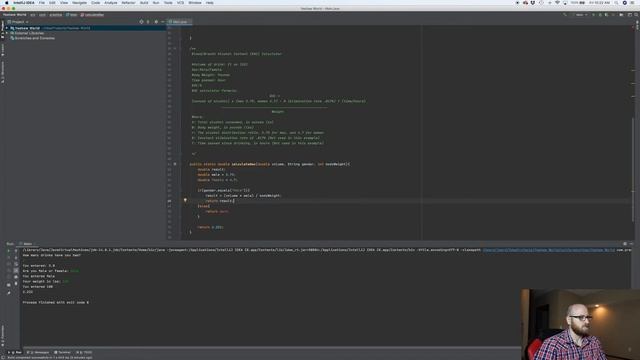Click the green Run button in top toolbar

[x=593, y=15]
